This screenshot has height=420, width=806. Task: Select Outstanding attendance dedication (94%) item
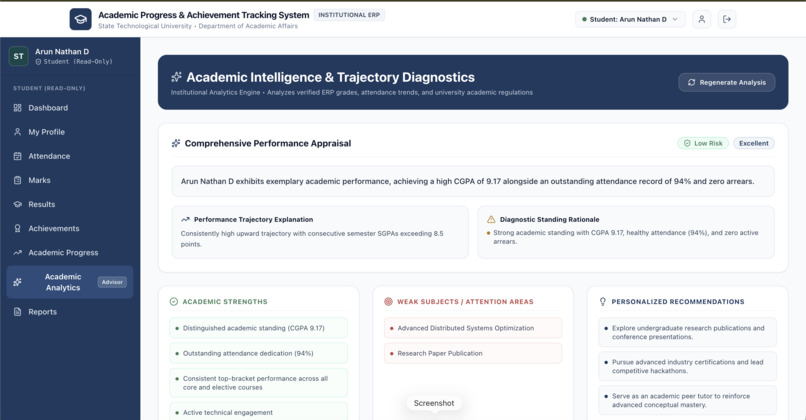(x=259, y=353)
